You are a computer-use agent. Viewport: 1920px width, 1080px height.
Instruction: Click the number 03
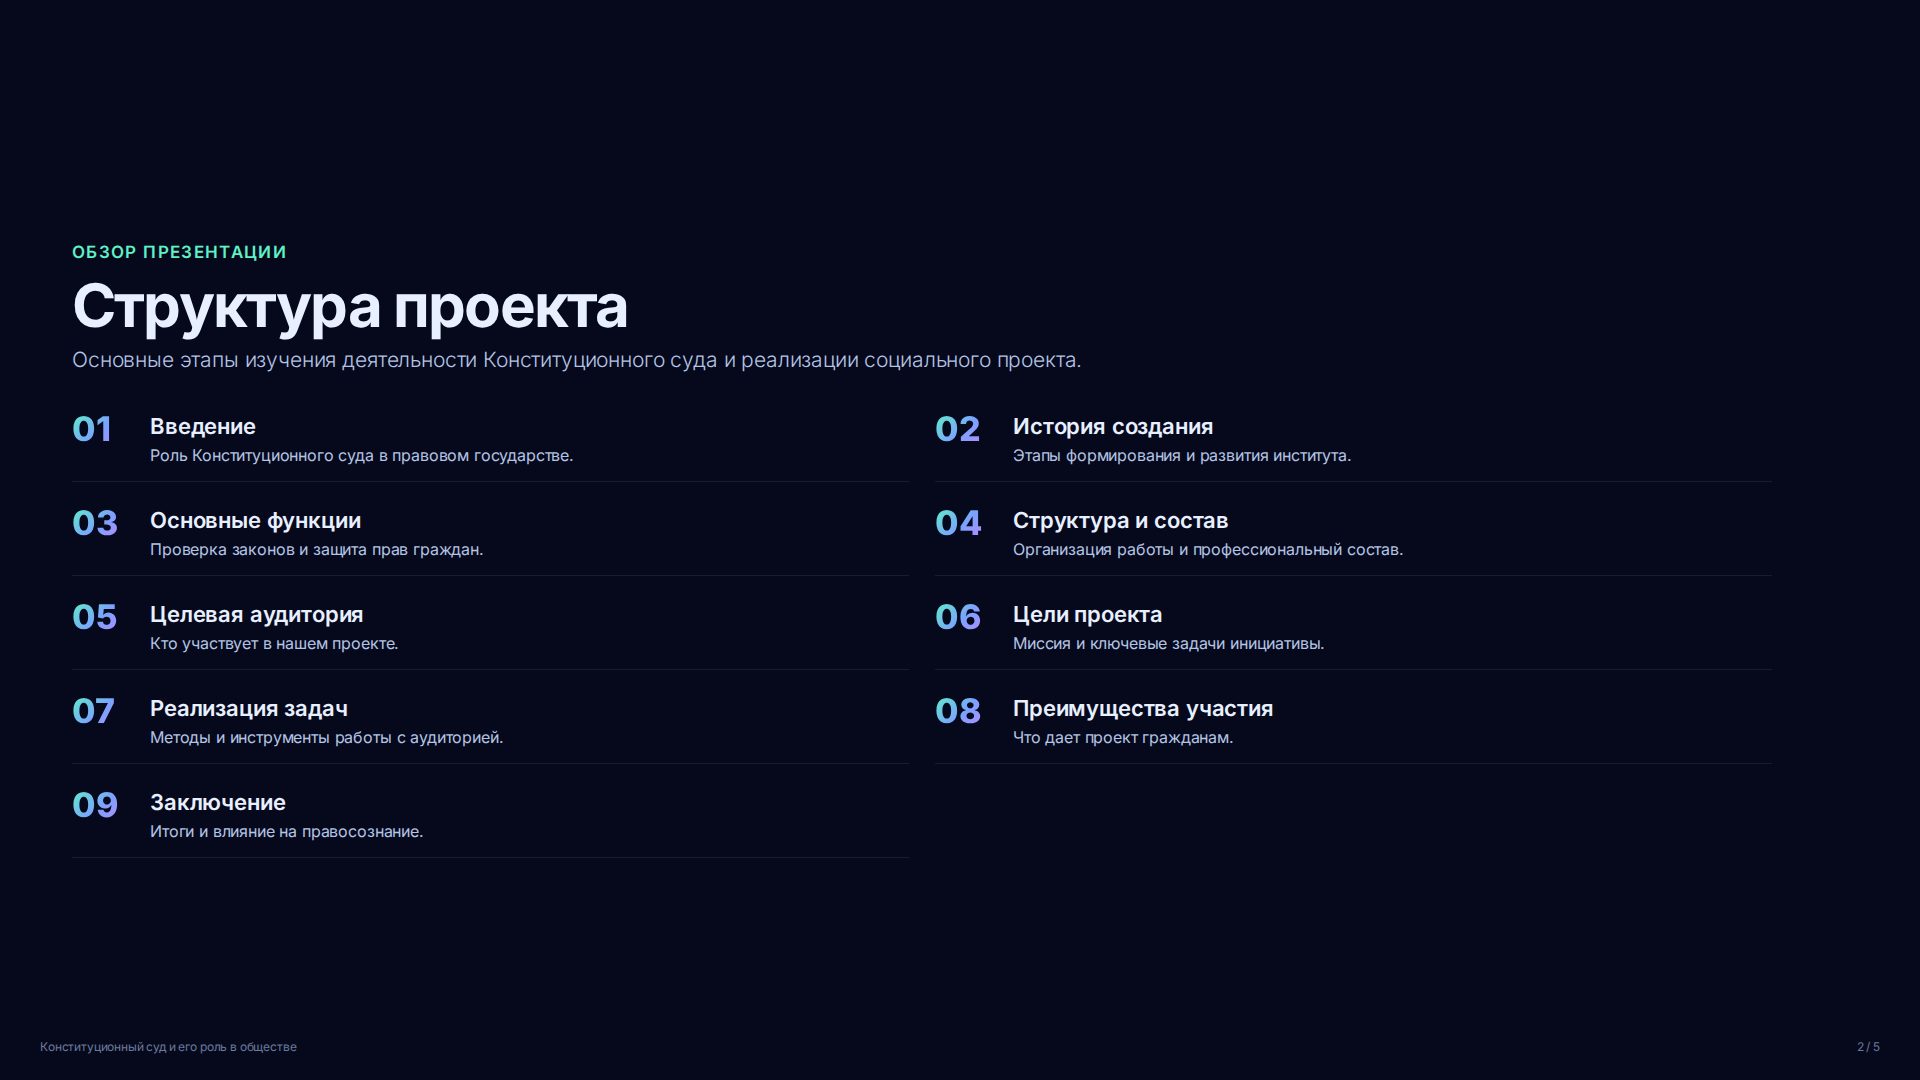pyautogui.click(x=95, y=523)
